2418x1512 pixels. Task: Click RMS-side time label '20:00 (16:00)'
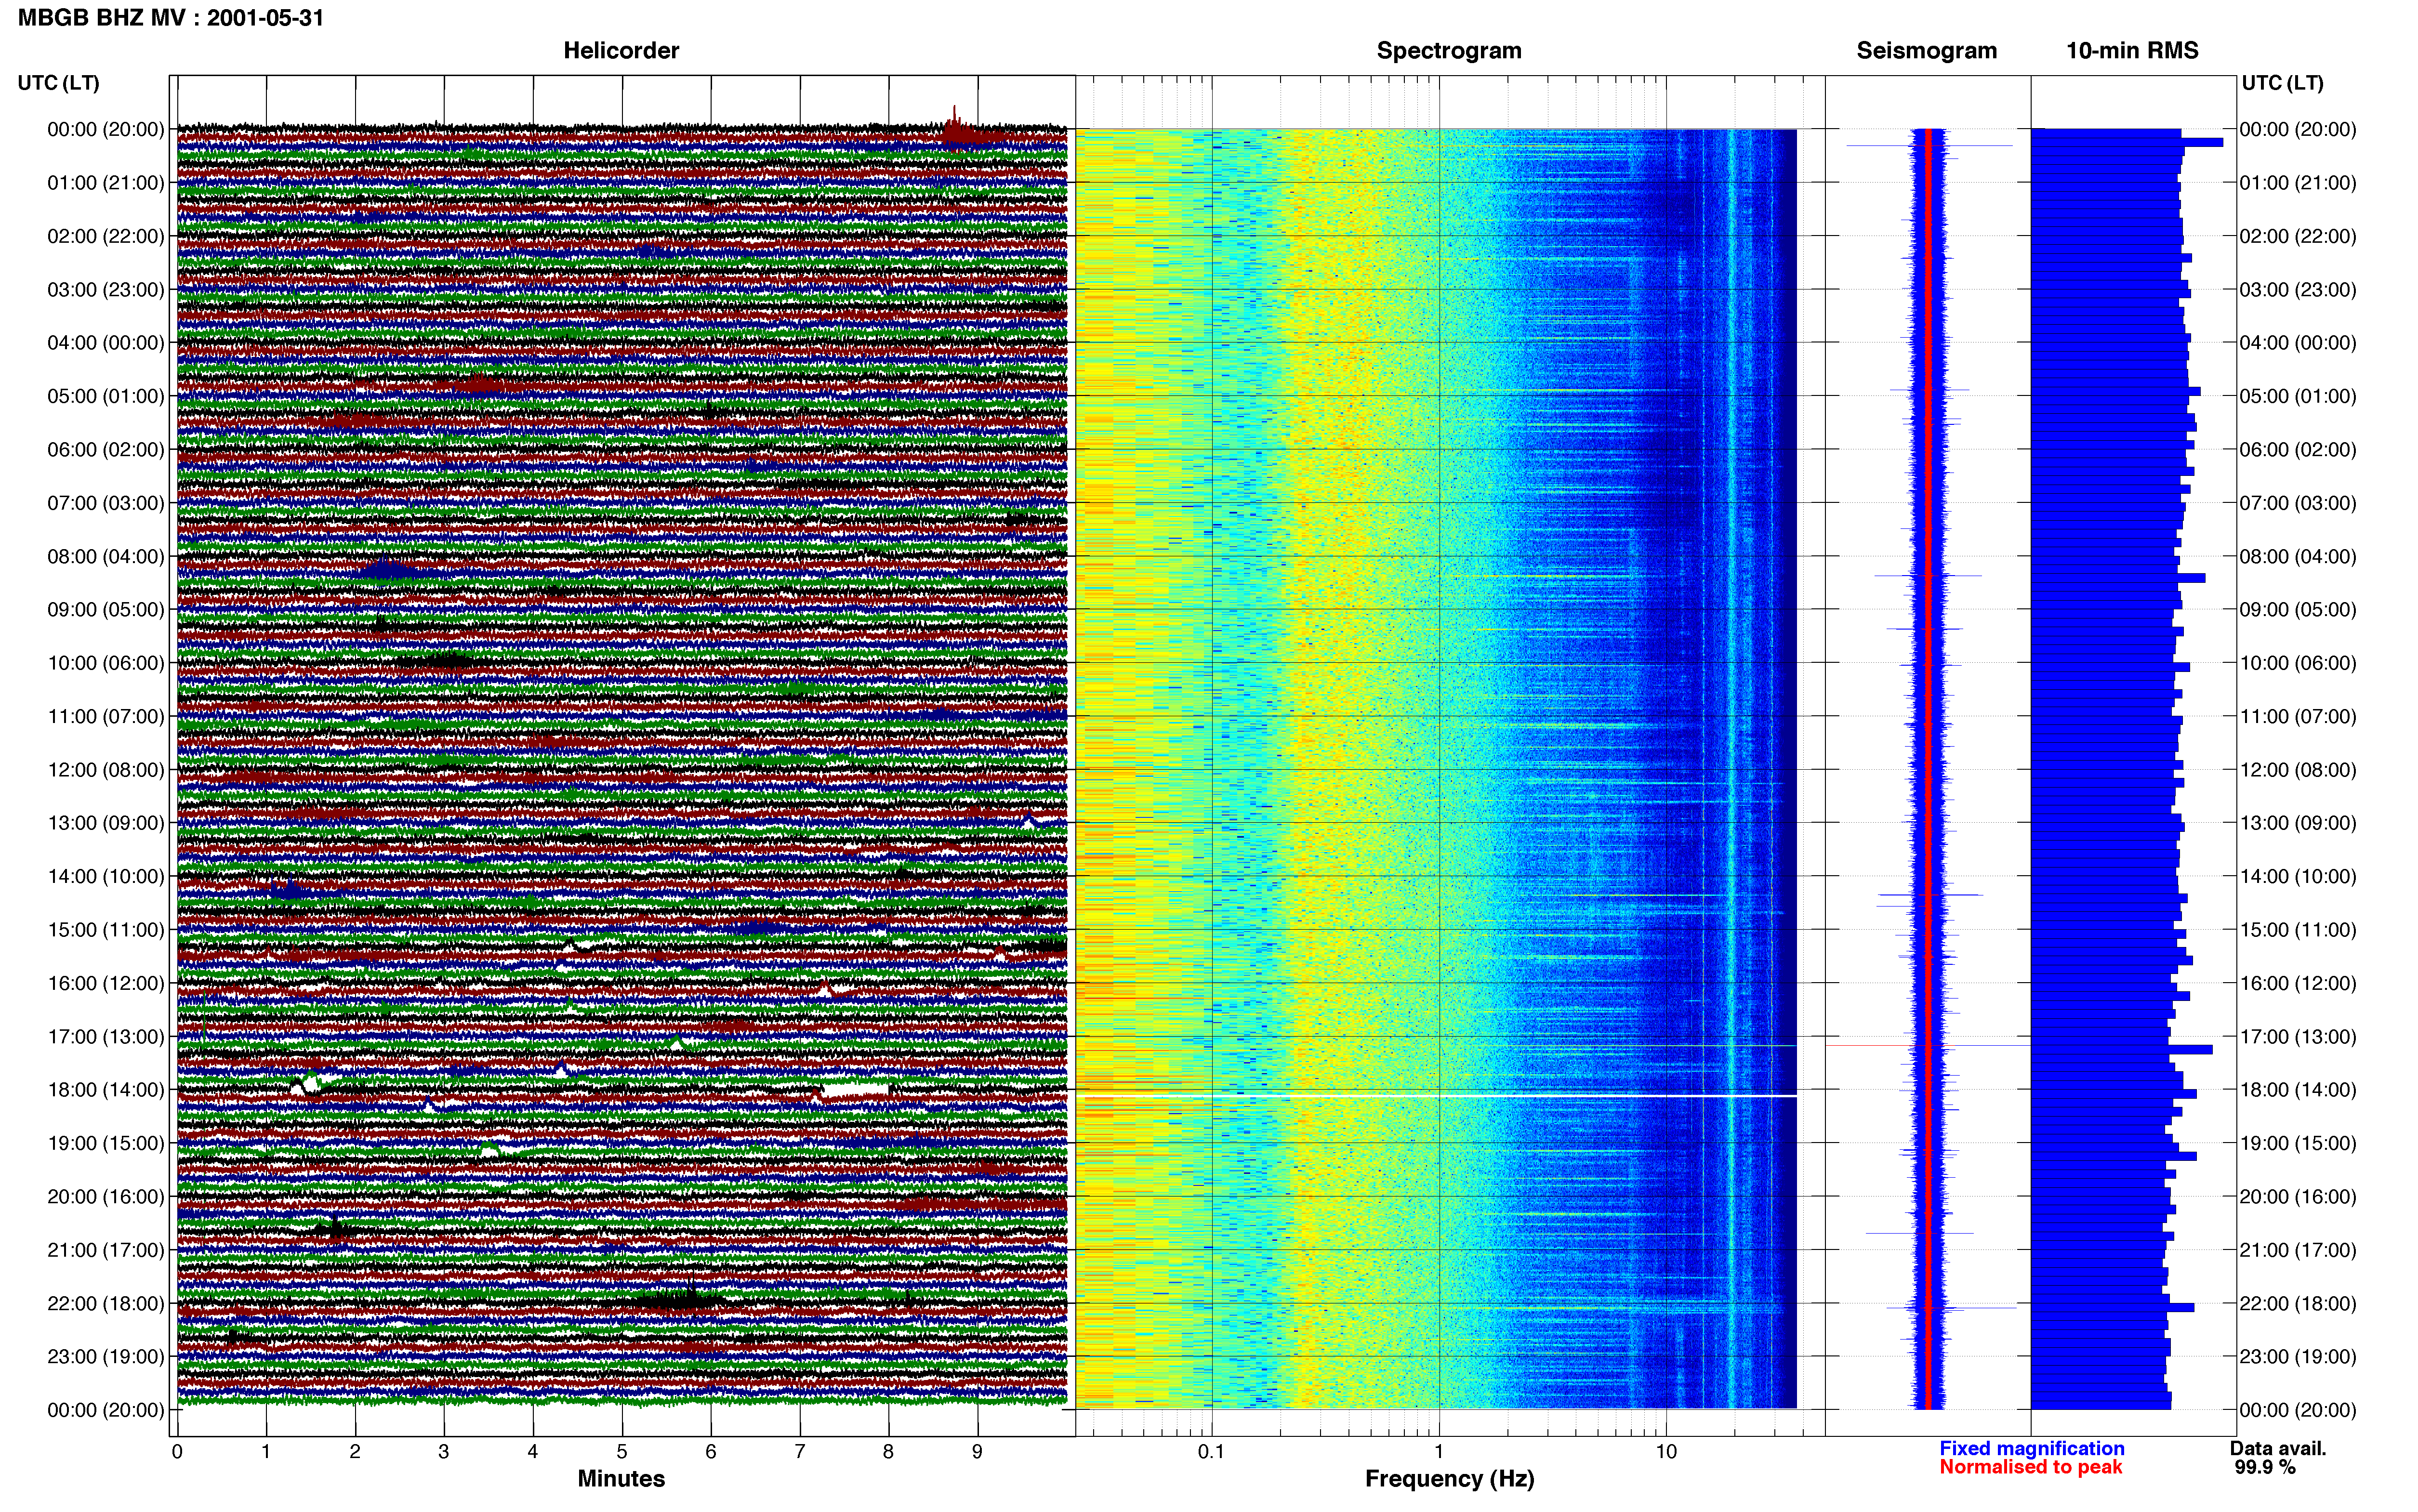[2298, 1197]
